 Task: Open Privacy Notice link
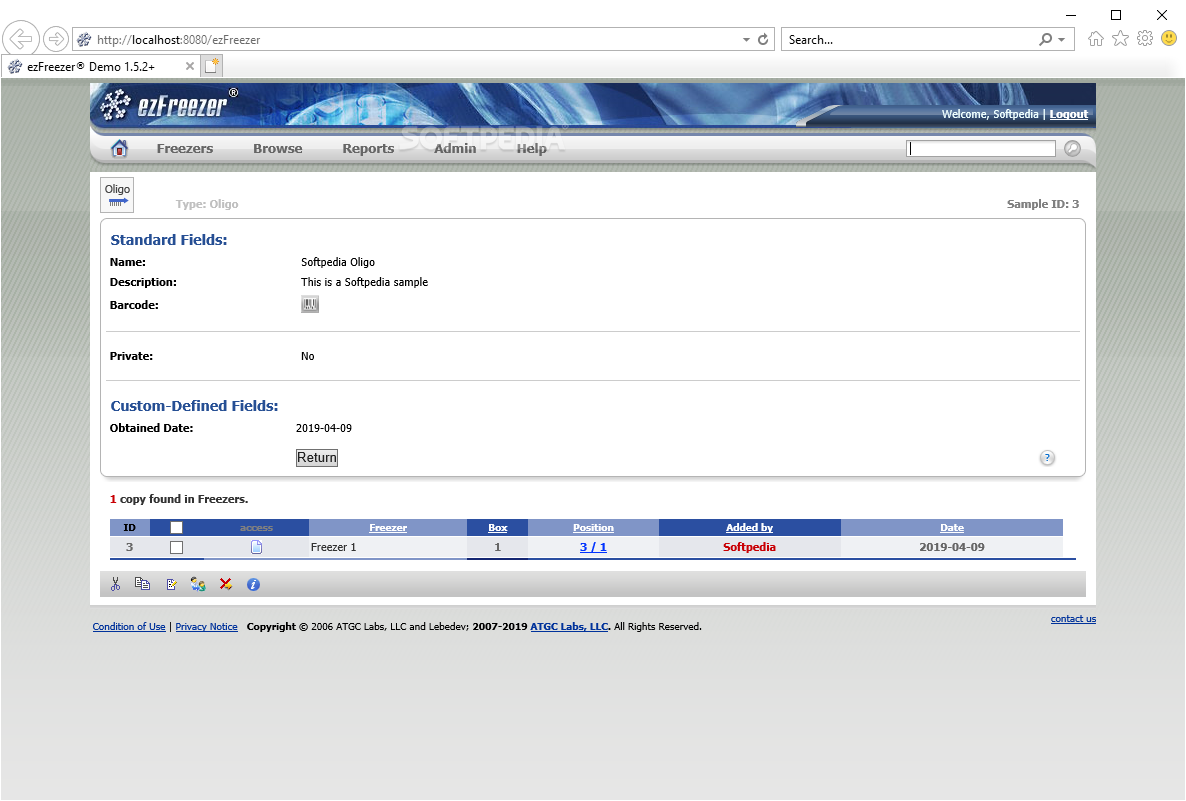(x=206, y=626)
